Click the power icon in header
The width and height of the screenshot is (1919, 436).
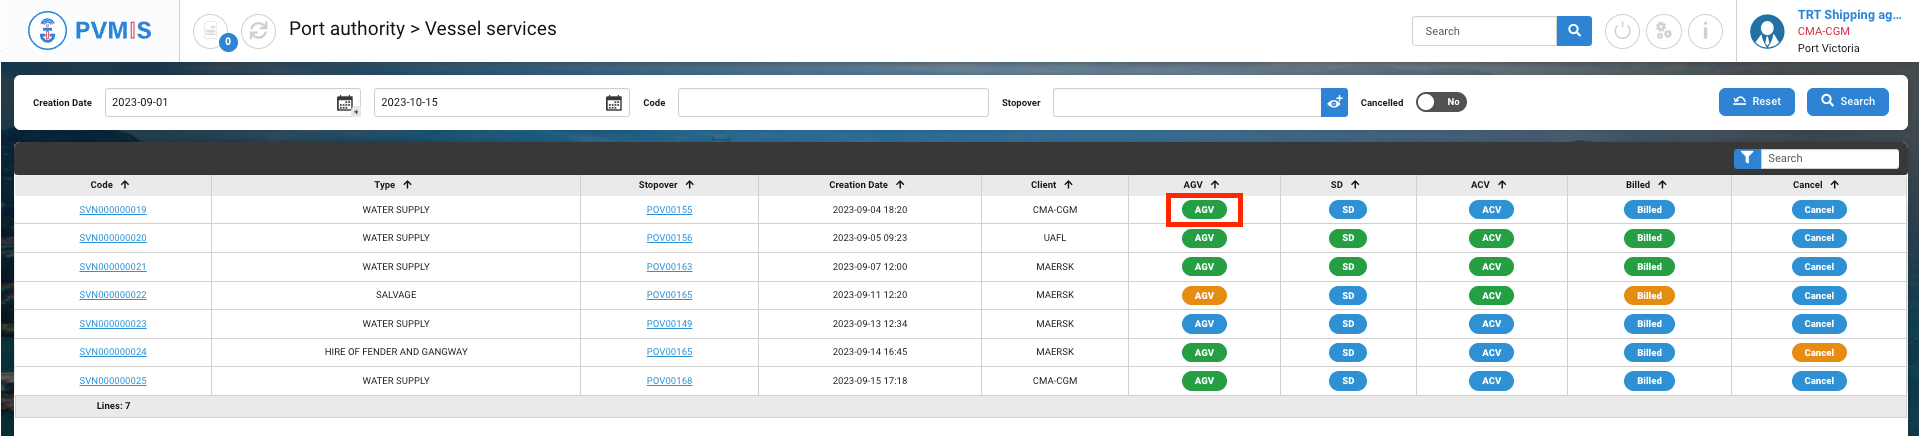click(1622, 31)
